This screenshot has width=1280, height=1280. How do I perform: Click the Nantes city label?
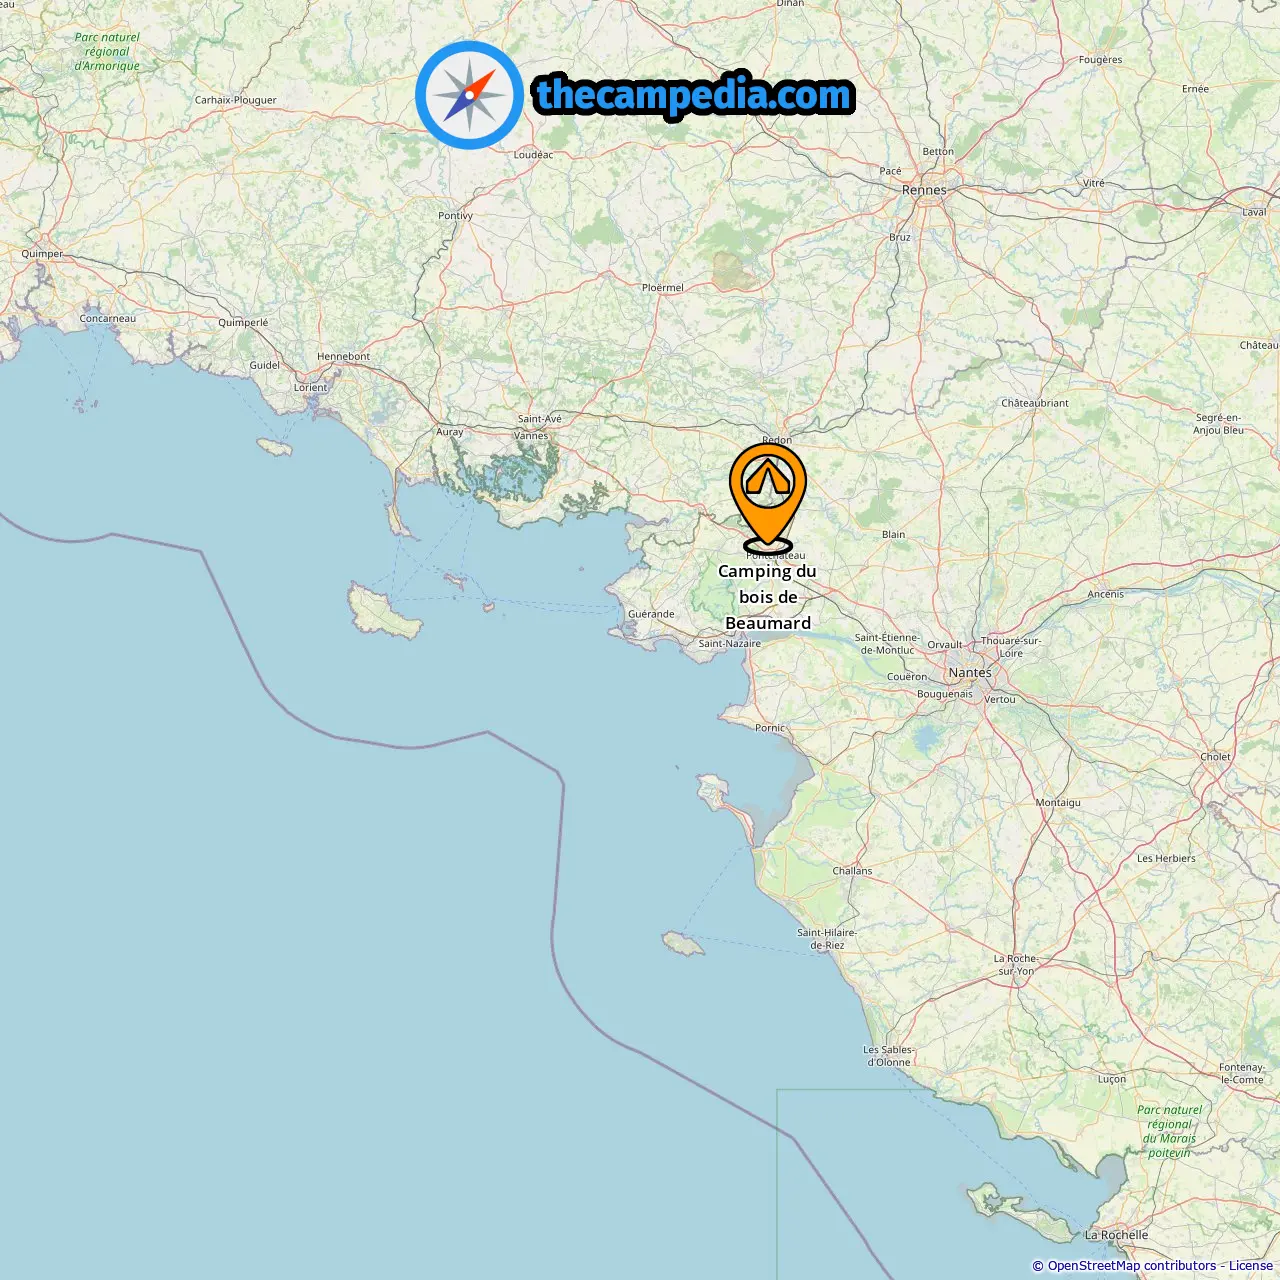(x=970, y=673)
